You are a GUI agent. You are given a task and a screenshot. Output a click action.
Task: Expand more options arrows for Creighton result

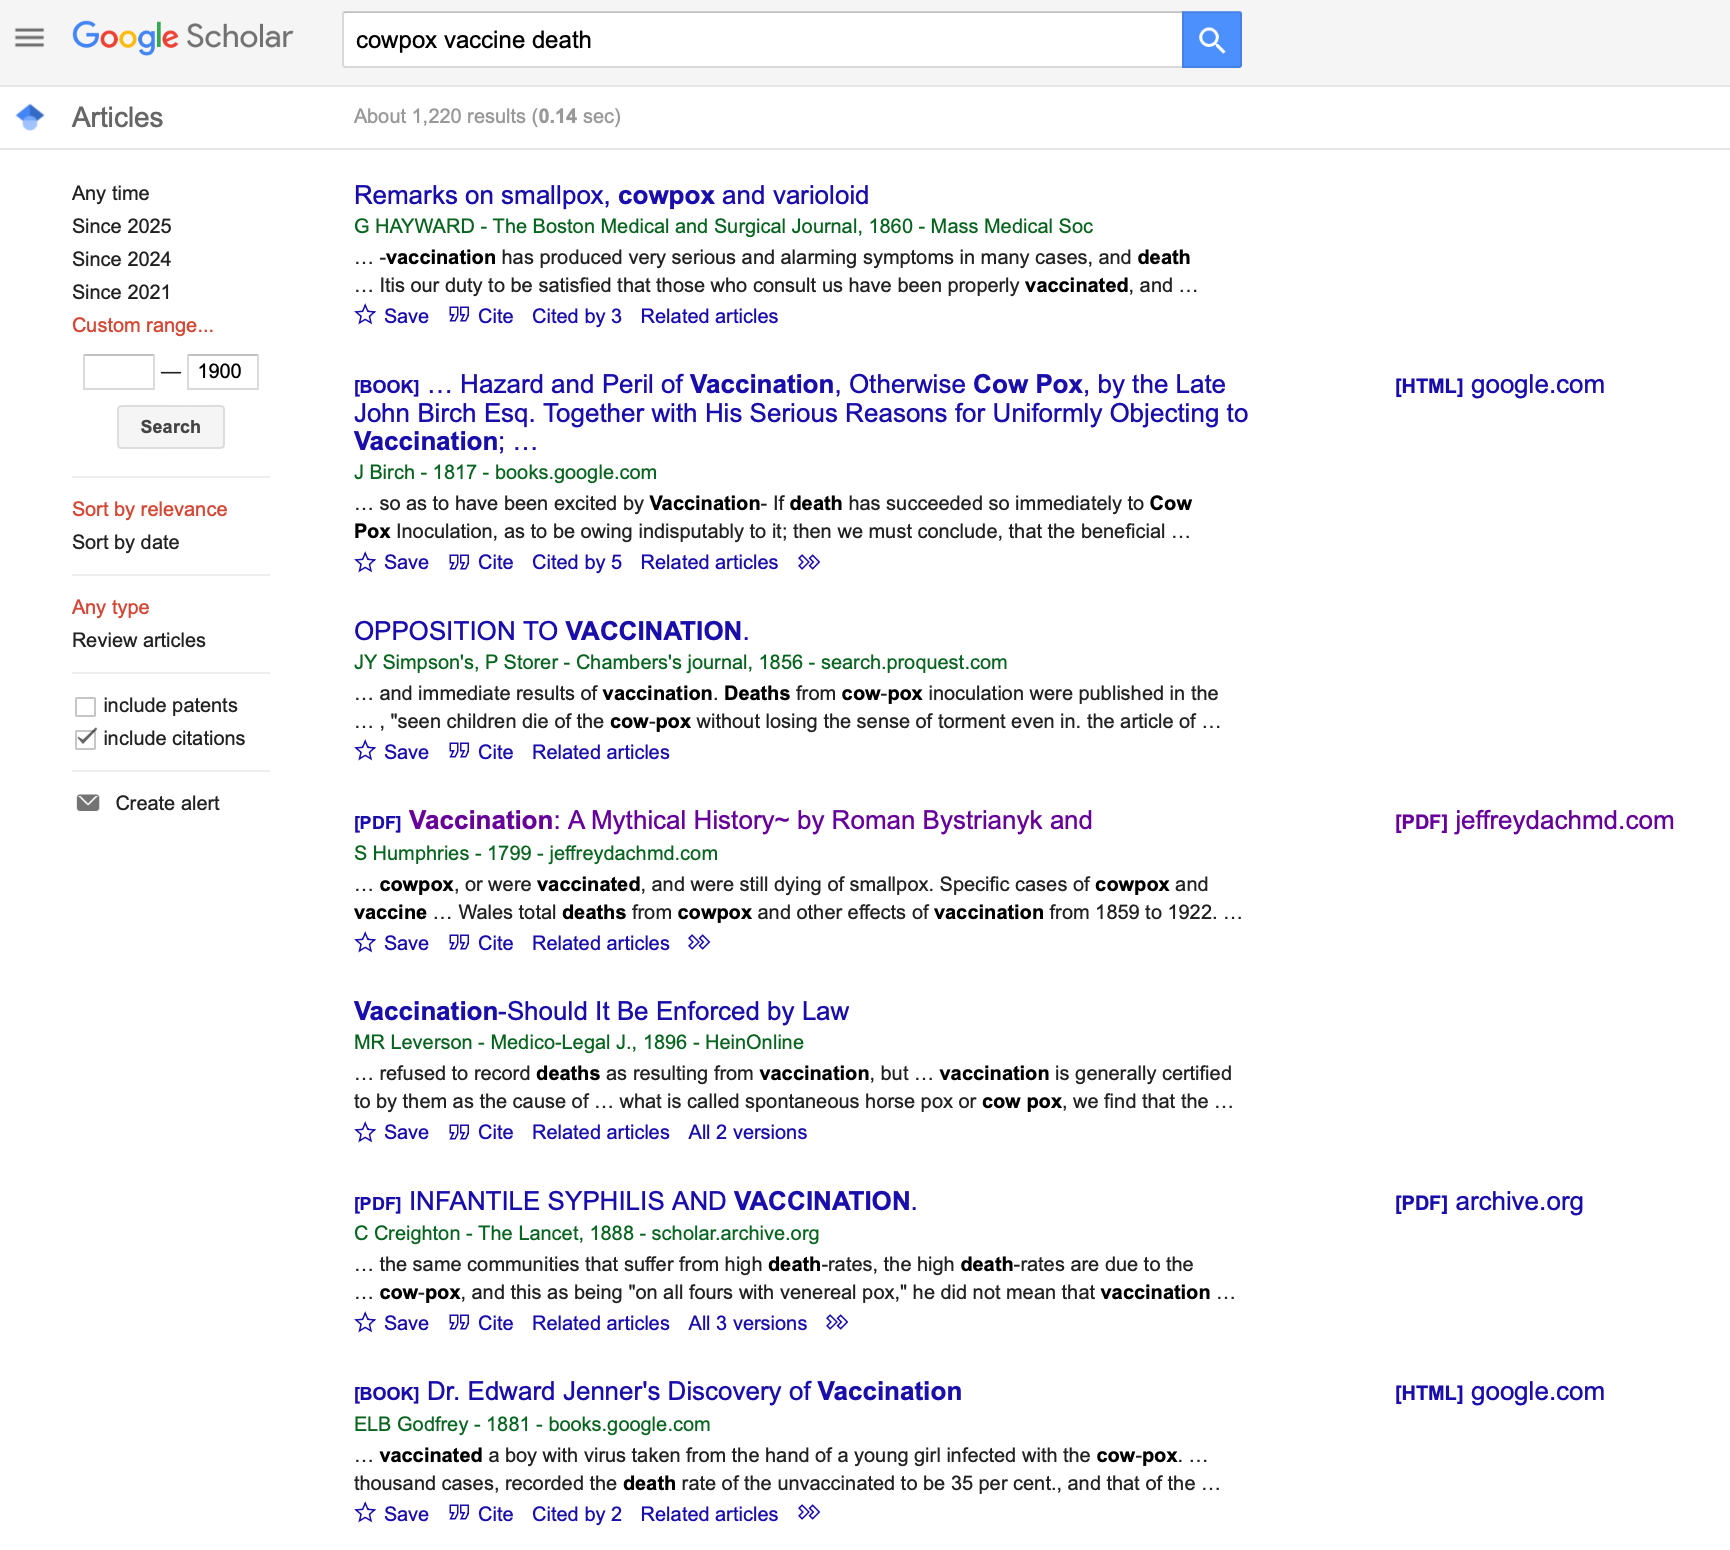click(x=837, y=1322)
